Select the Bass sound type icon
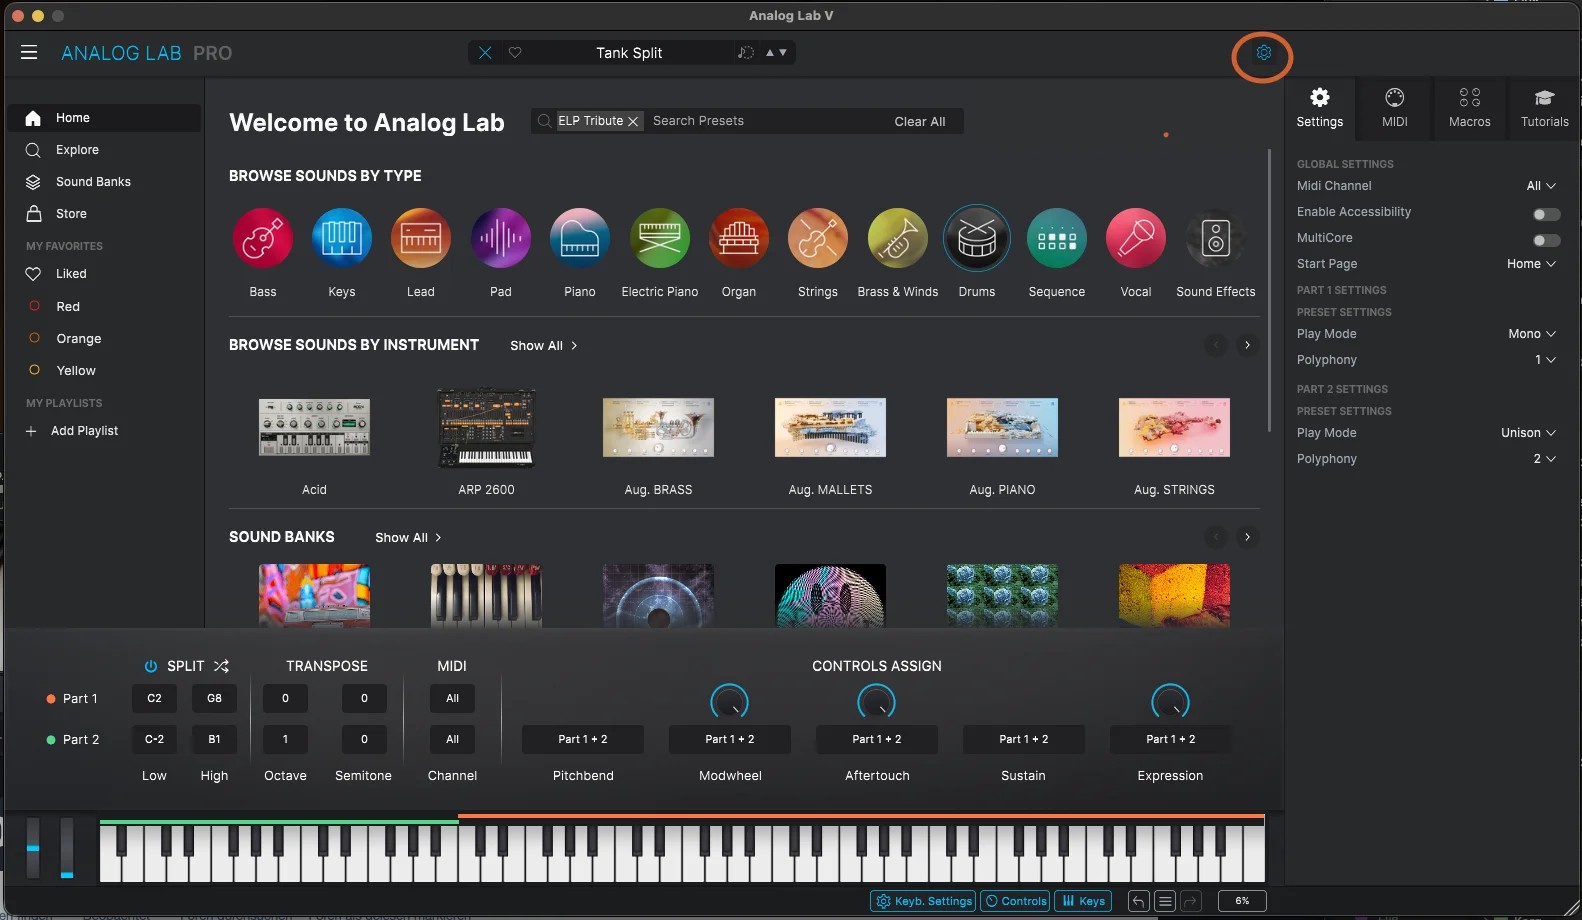1582x920 pixels. [x=262, y=238]
